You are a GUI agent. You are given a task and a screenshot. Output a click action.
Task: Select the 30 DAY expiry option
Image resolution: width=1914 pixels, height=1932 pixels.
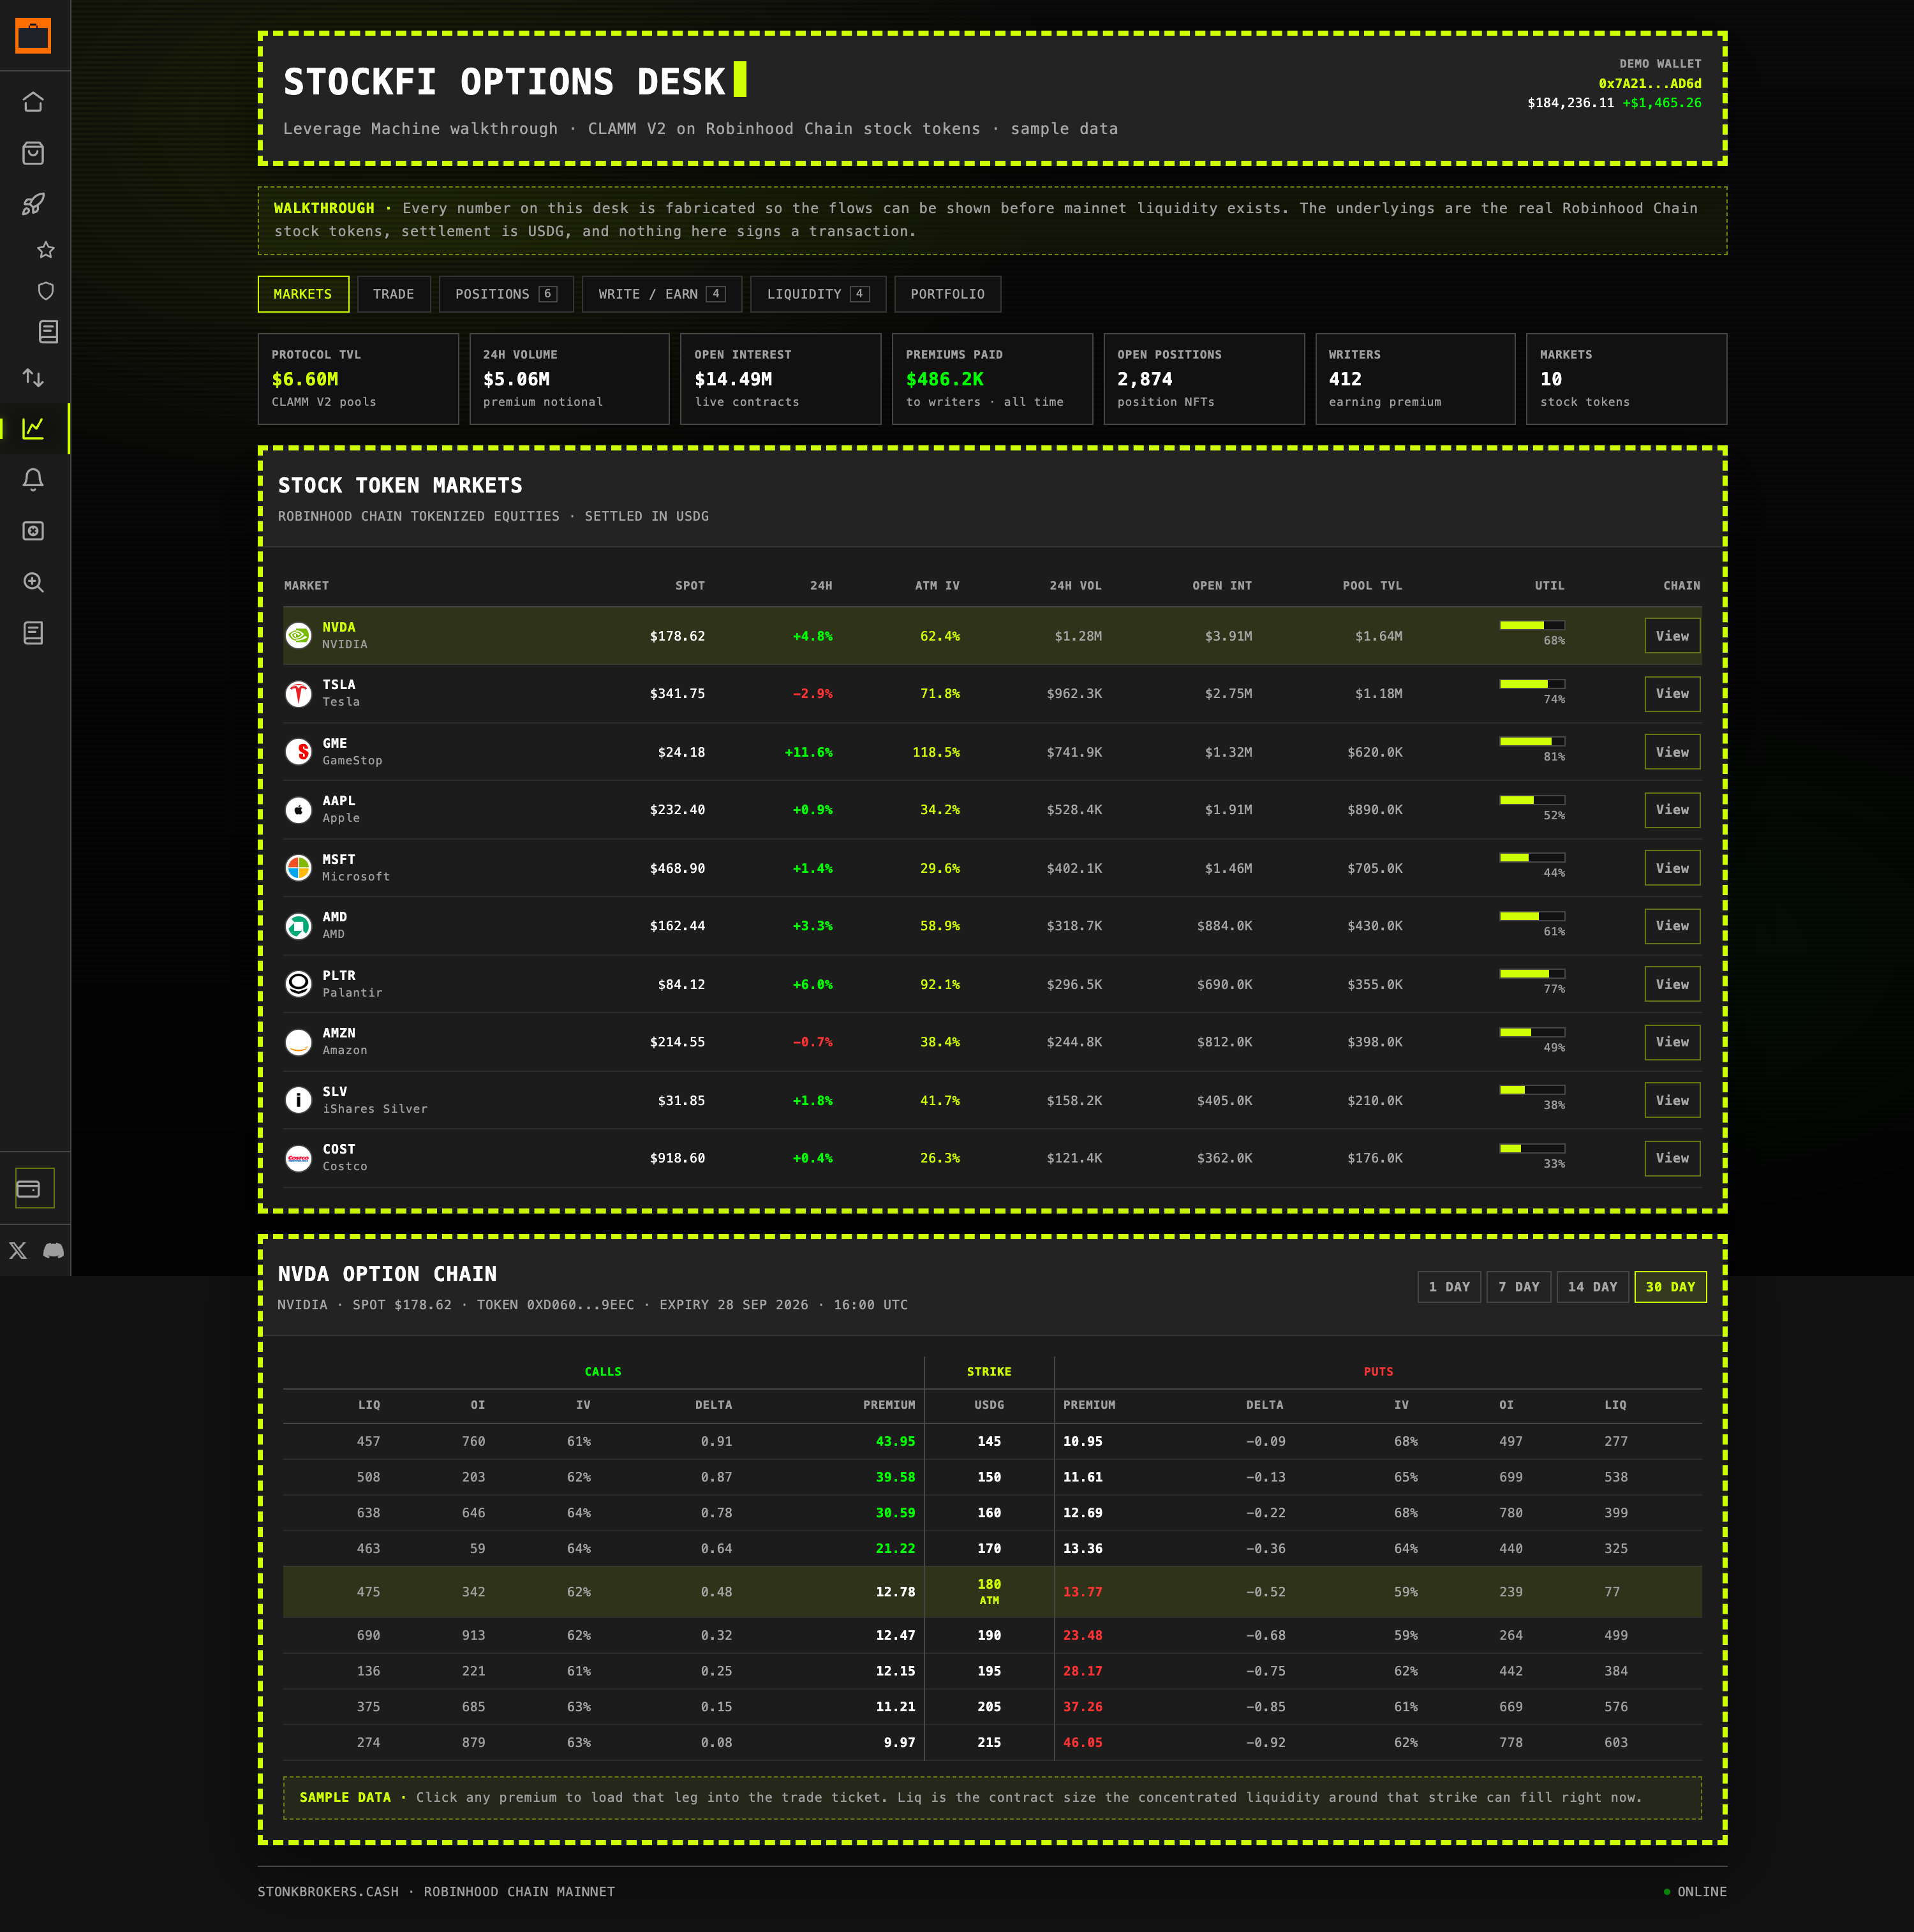[1670, 1287]
